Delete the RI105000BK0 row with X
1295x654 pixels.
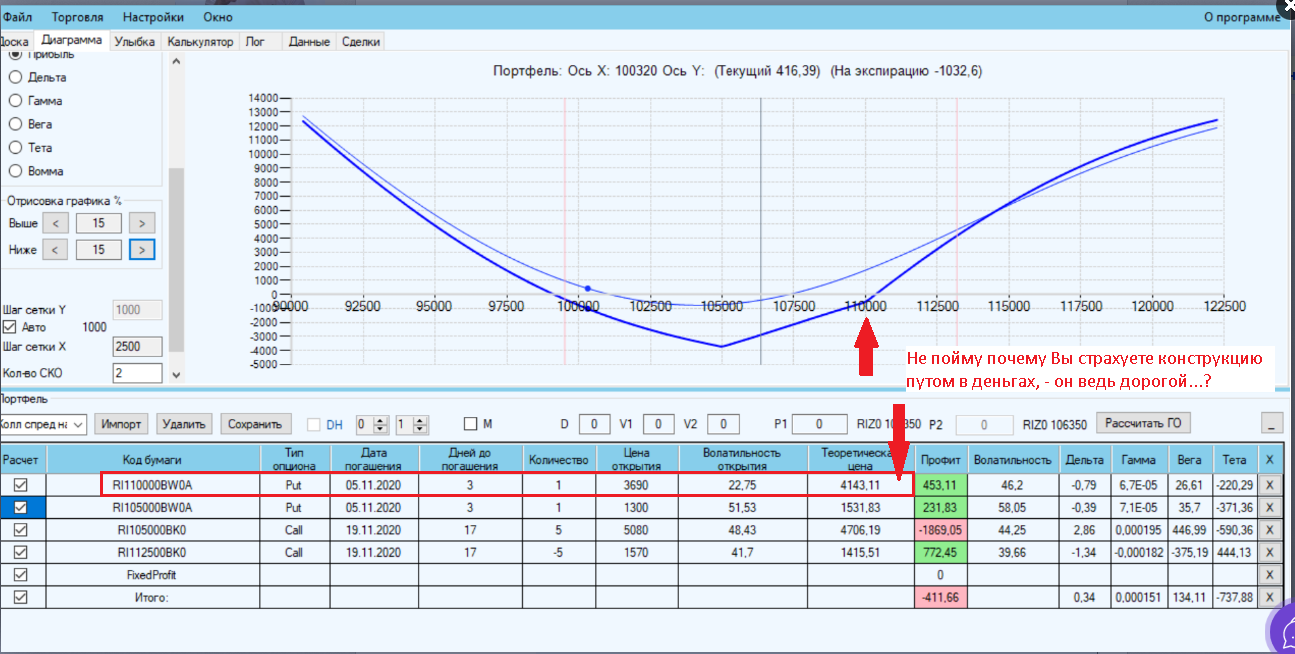click(1270, 530)
